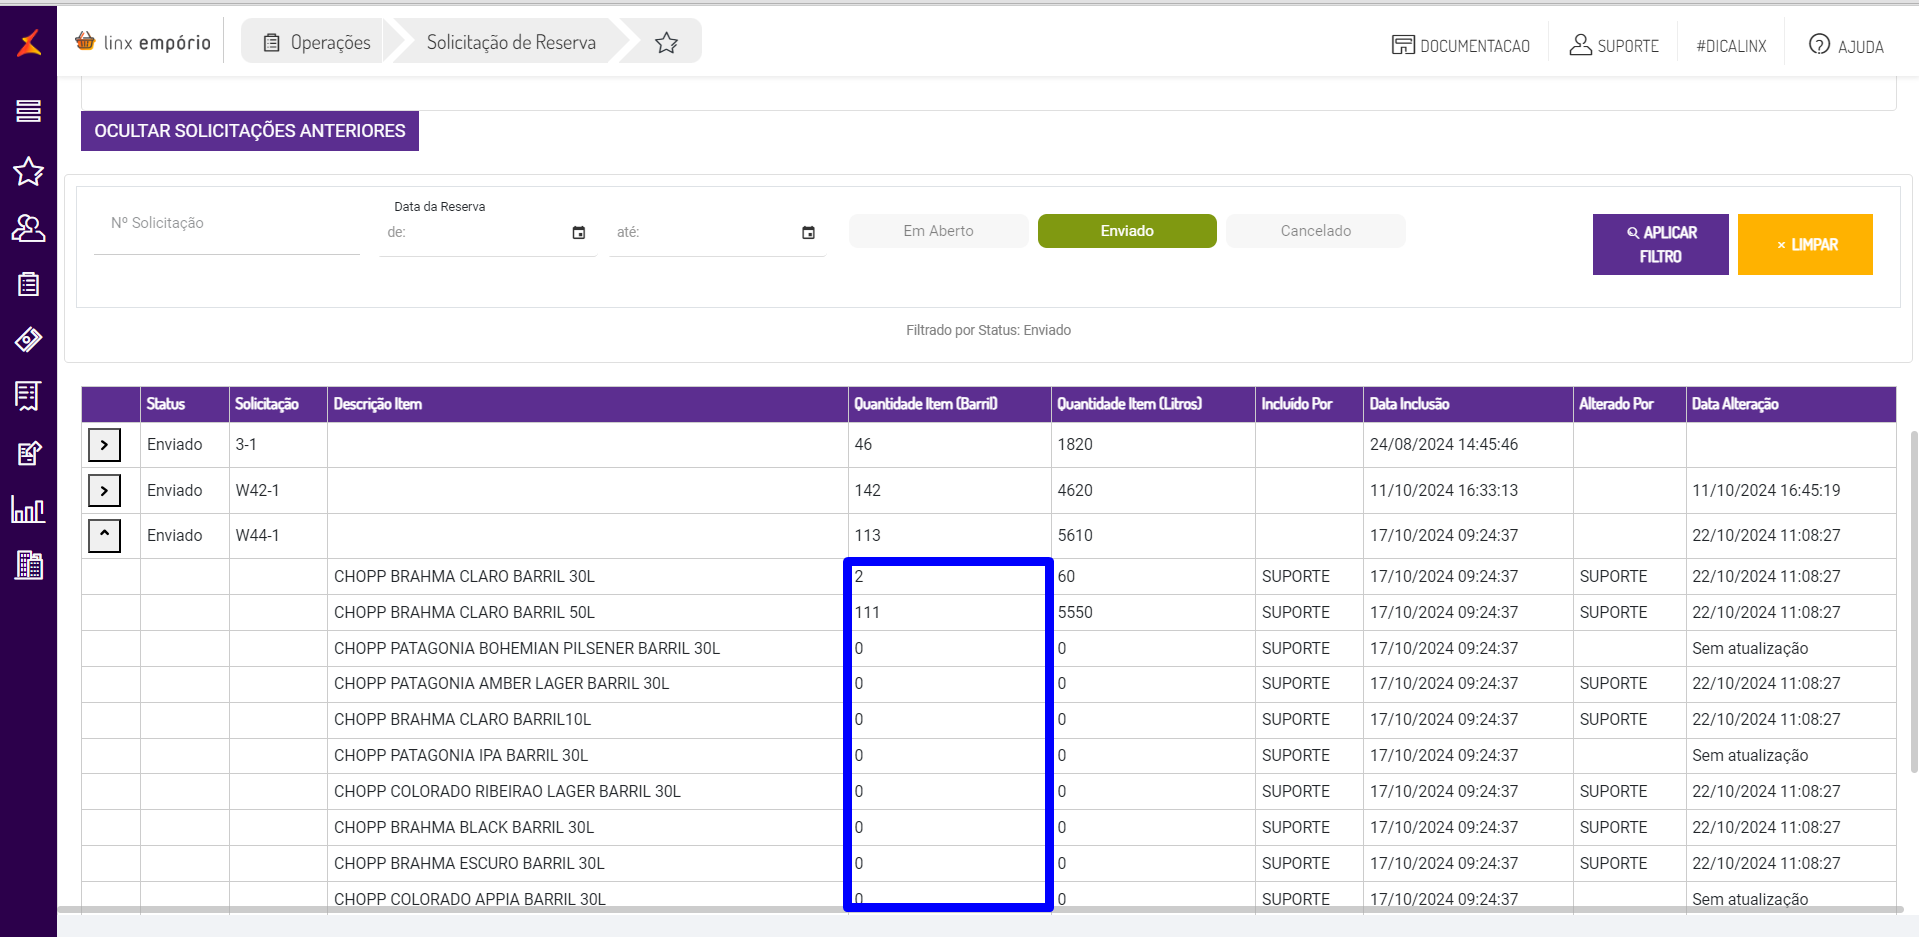
Task: Click the liters value 4620 cell
Action: point(1154,491)
